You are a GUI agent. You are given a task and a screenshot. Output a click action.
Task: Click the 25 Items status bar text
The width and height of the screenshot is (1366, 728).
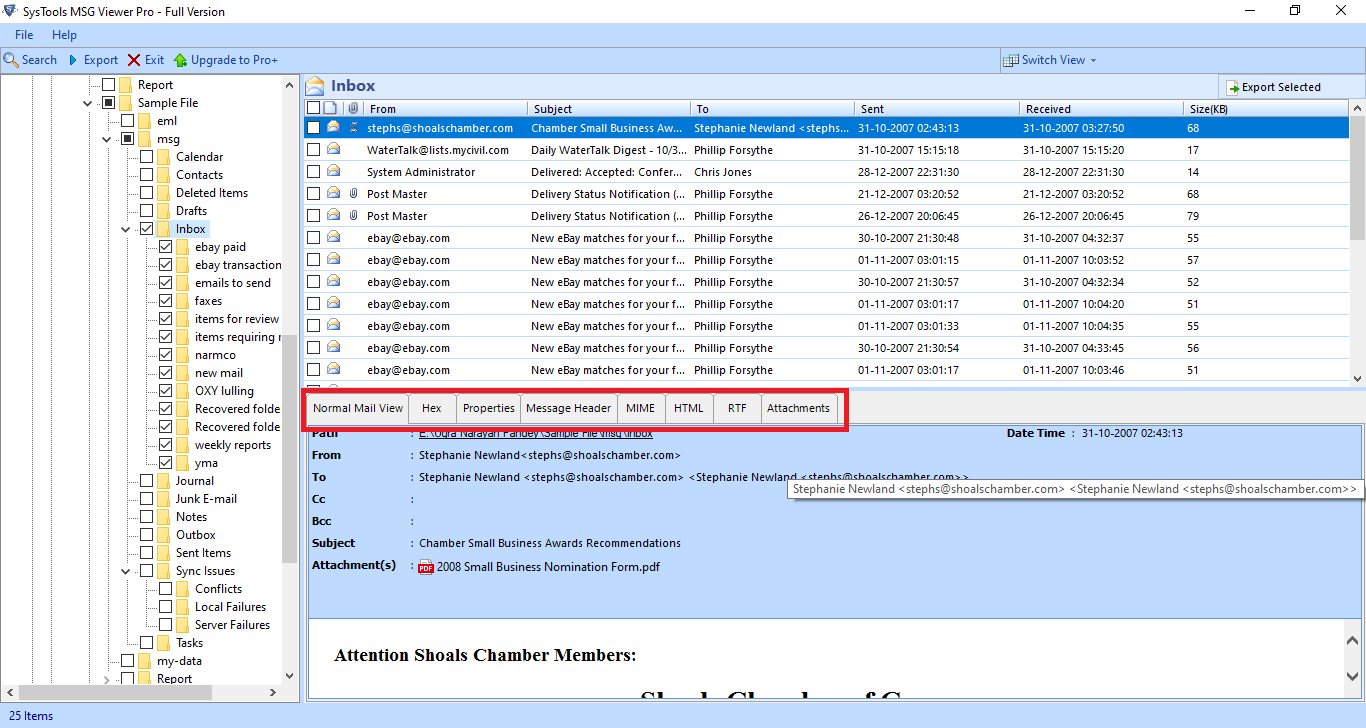[31, 716]
